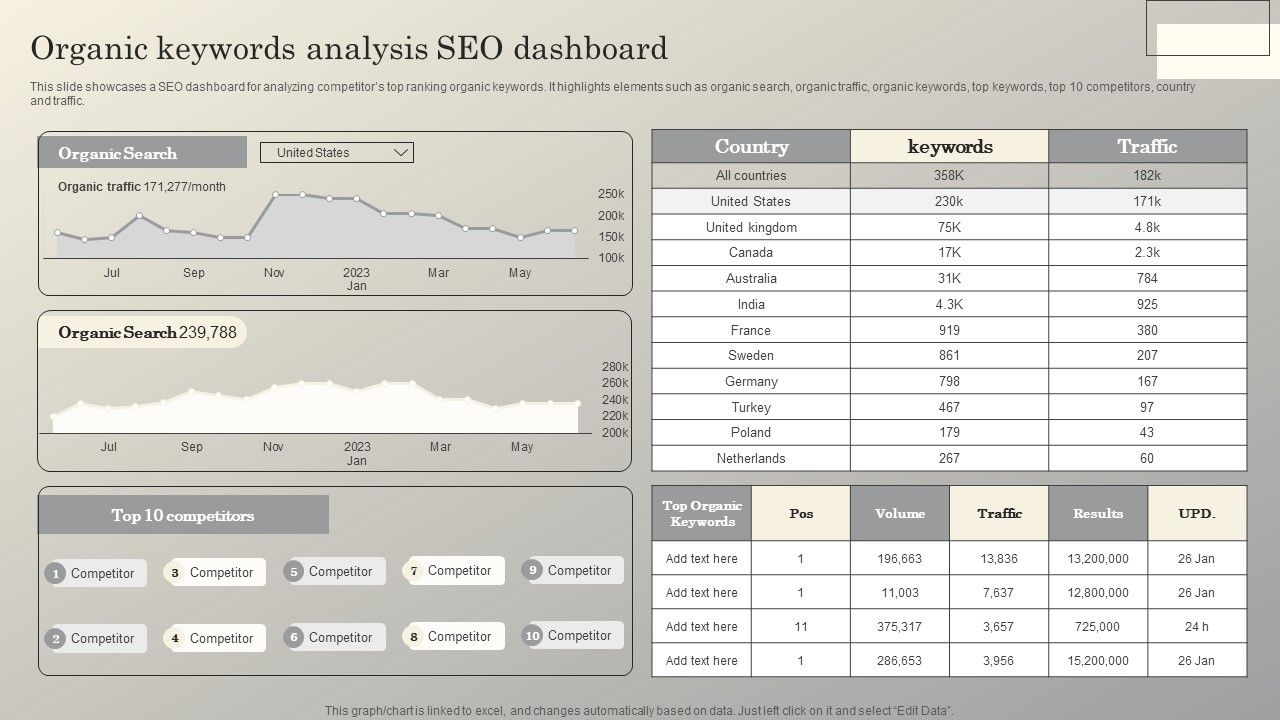Click the Traffic header in keywords table
Screen dimensions: 1280x720
click(x=999, y=513)
